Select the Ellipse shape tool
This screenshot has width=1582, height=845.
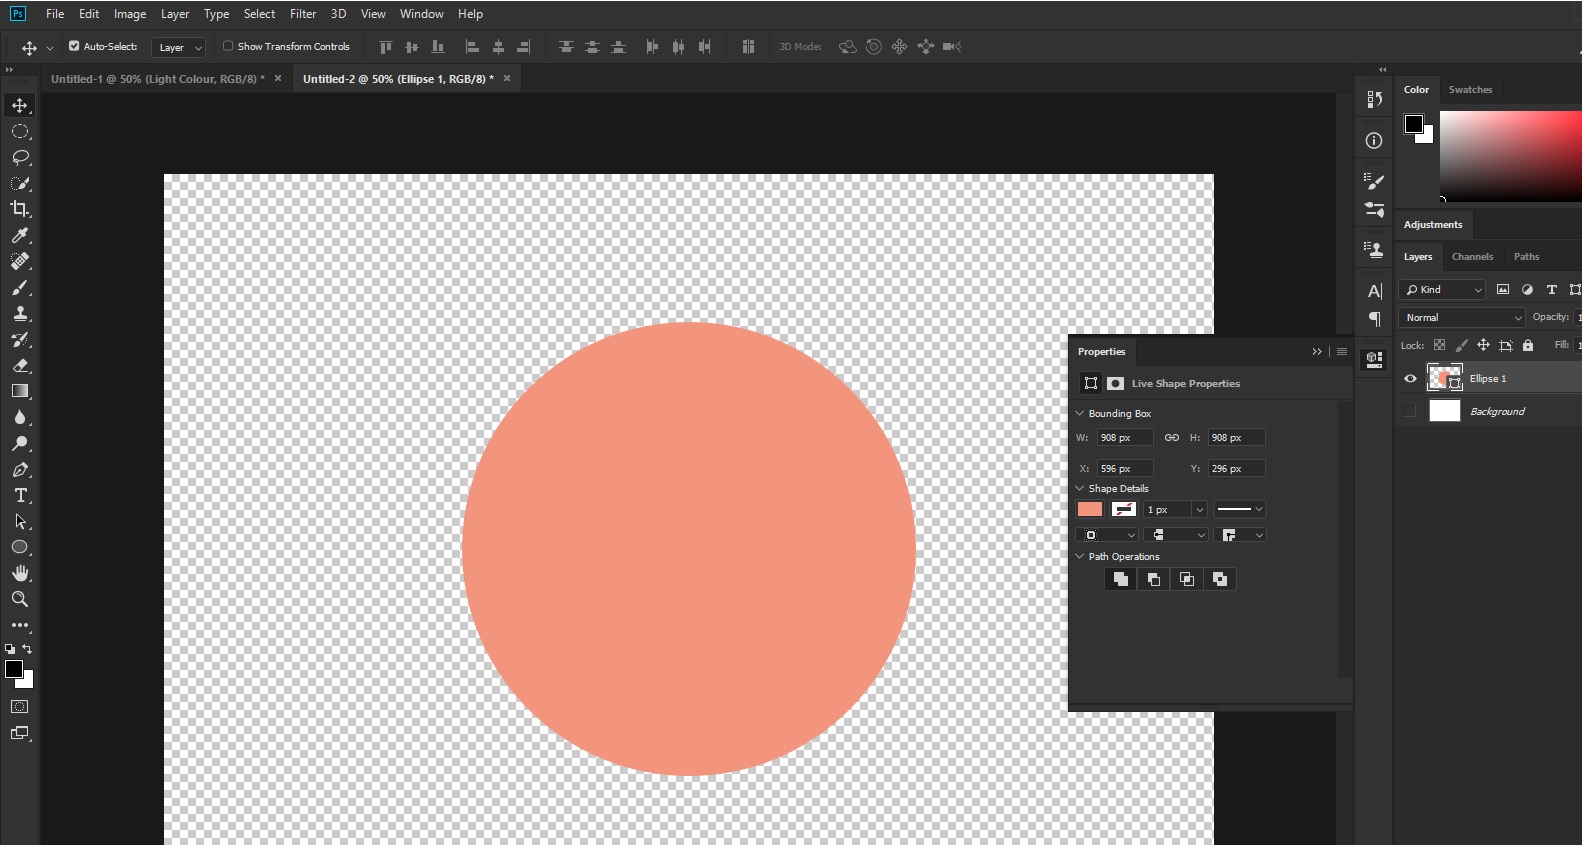tap(20, 547)
